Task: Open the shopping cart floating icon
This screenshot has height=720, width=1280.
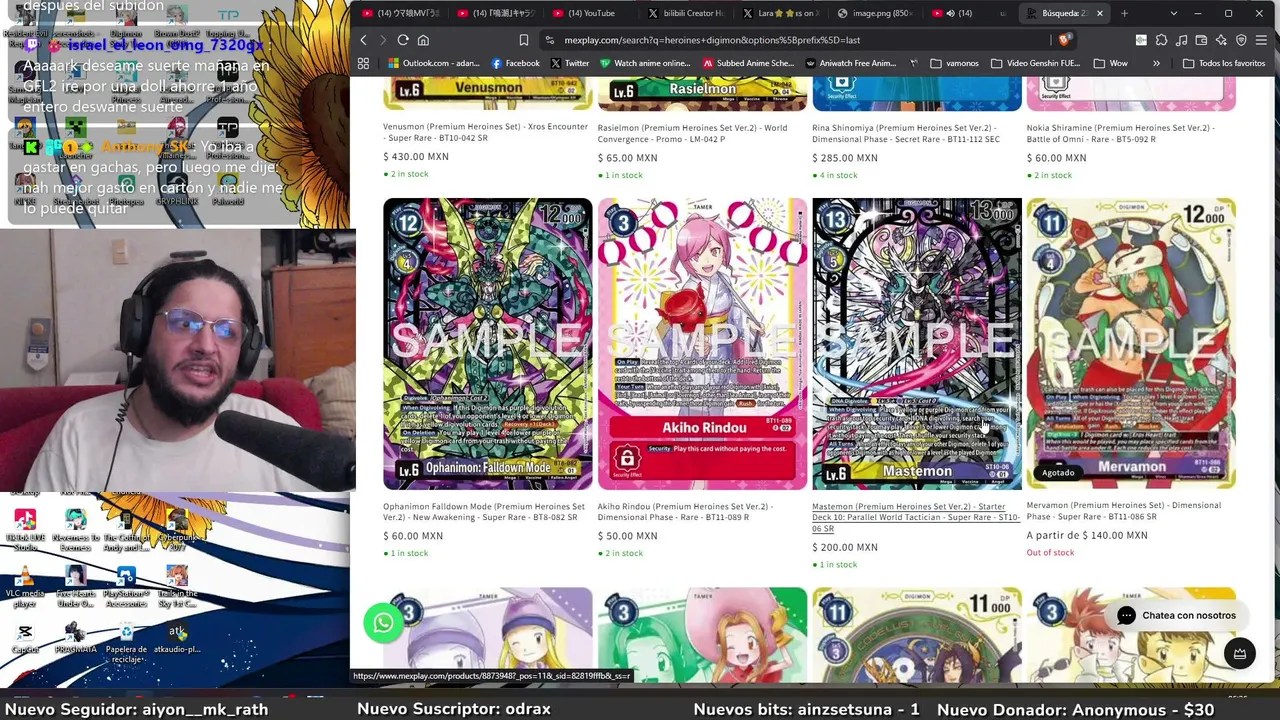Action: 1240,653
